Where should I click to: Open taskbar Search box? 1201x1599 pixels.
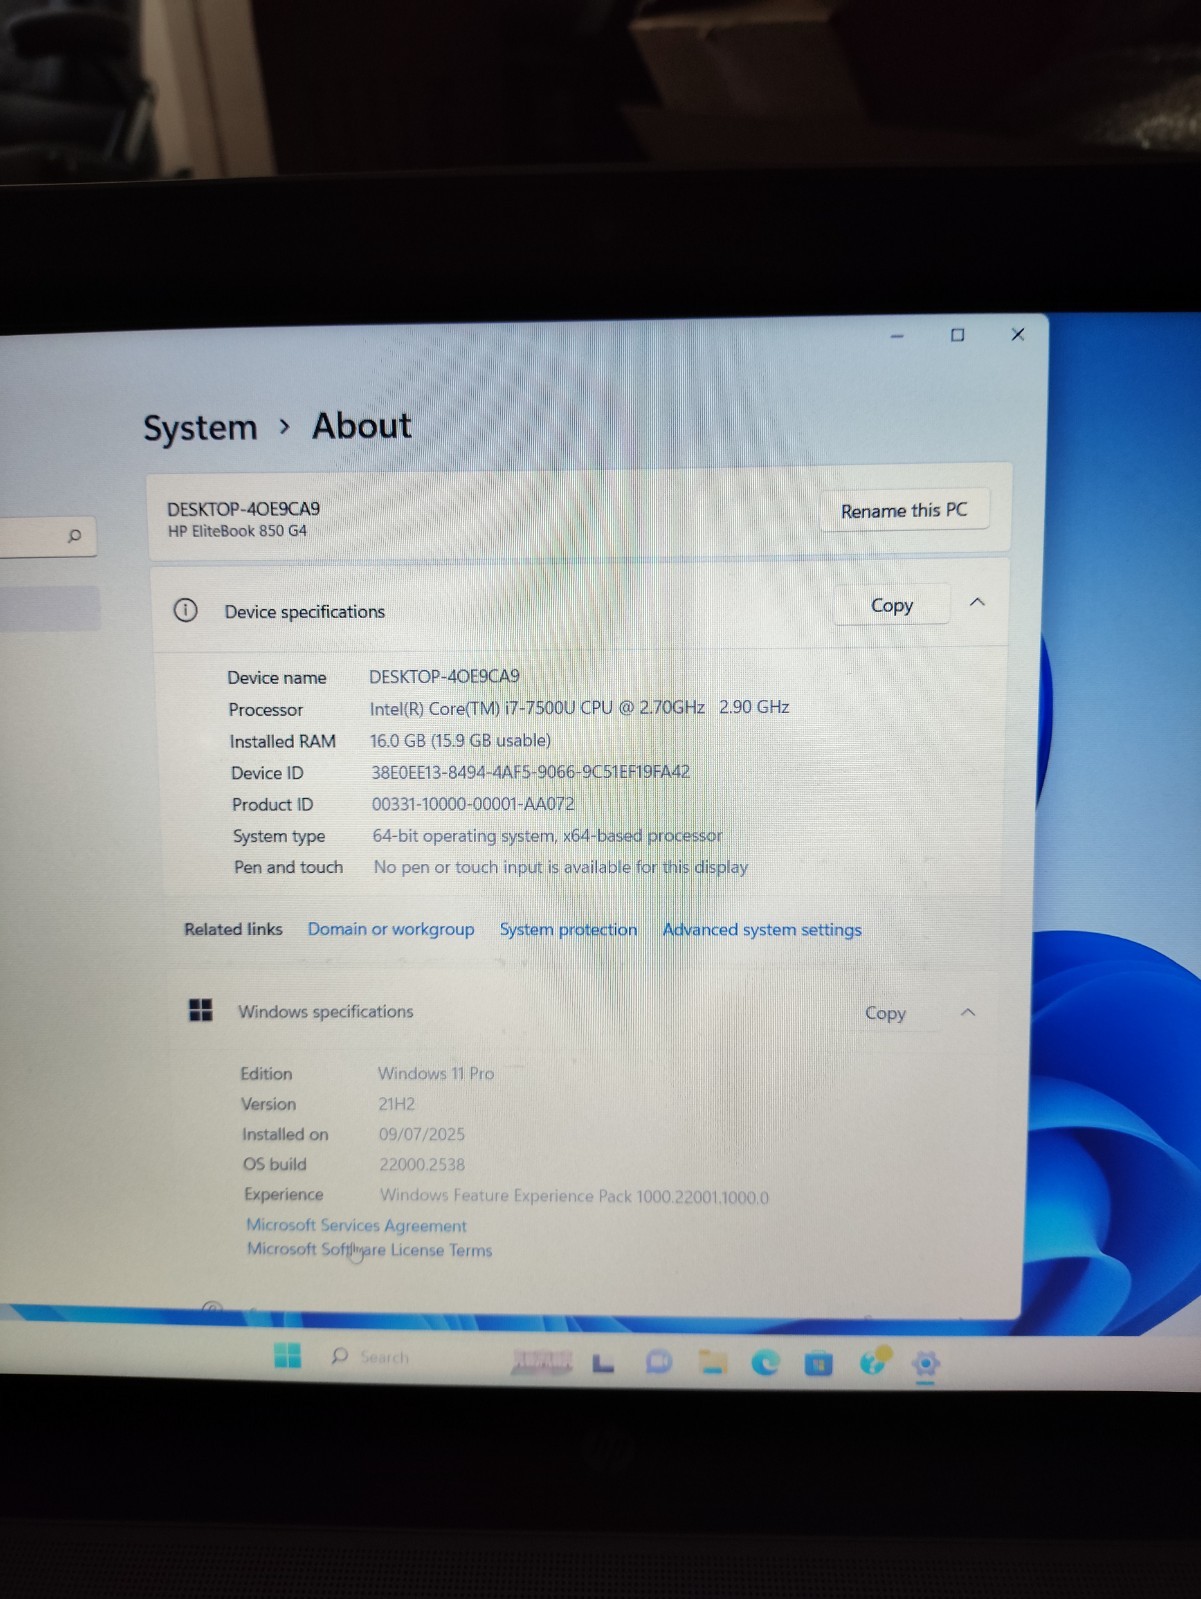(370, 1357)
